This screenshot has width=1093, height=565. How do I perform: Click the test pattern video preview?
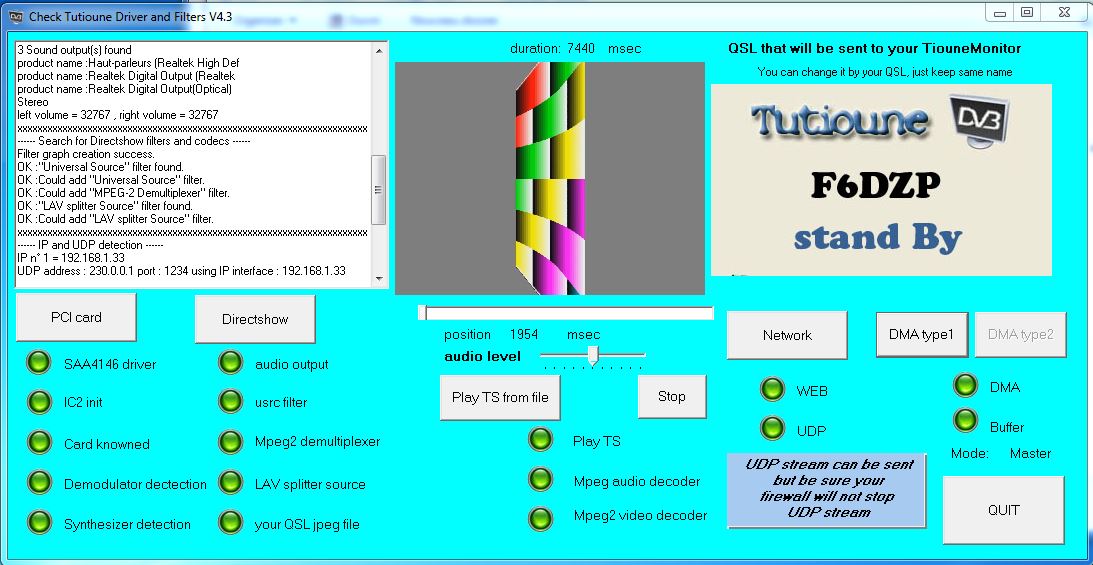tap(550, 178)
